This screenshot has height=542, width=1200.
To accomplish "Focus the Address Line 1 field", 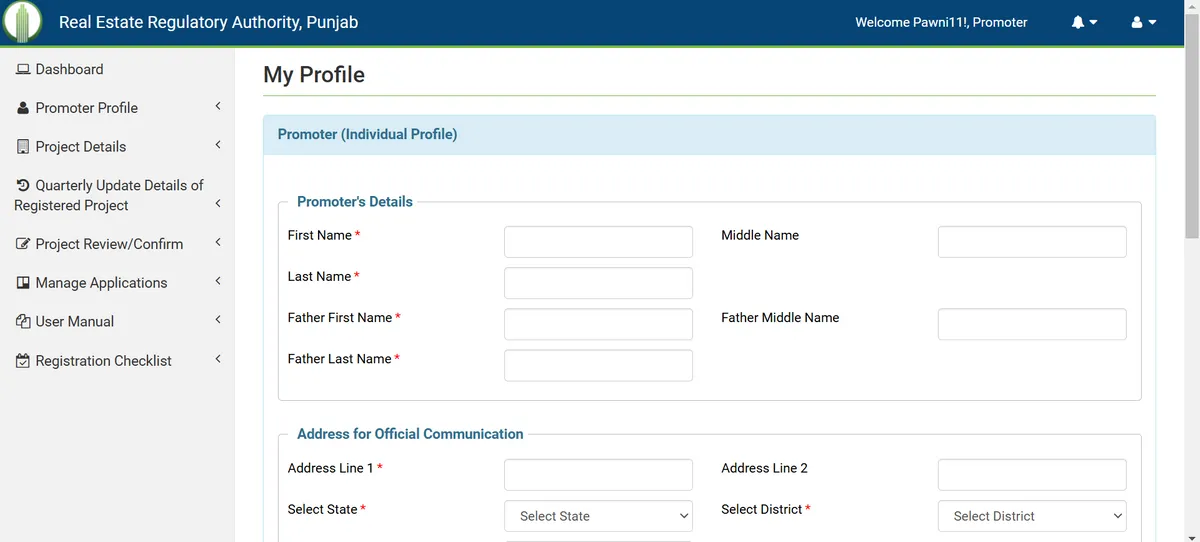I will pyautogui.click(x=598, y=475).
